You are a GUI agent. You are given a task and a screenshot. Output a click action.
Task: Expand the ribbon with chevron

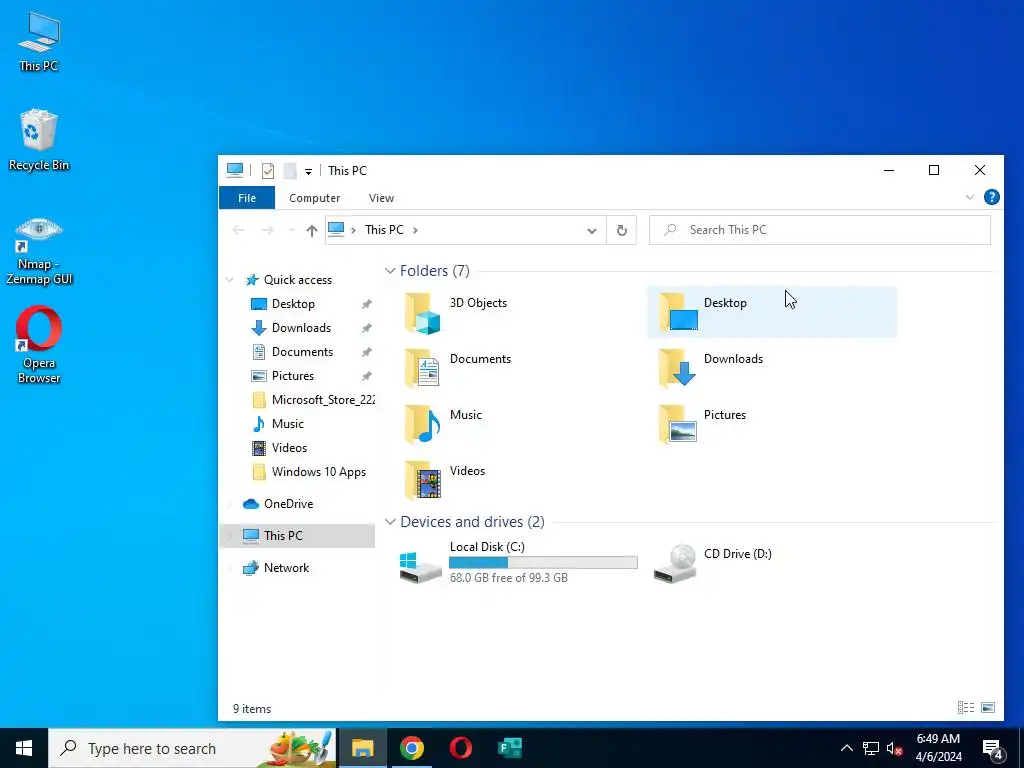point(970,197)
